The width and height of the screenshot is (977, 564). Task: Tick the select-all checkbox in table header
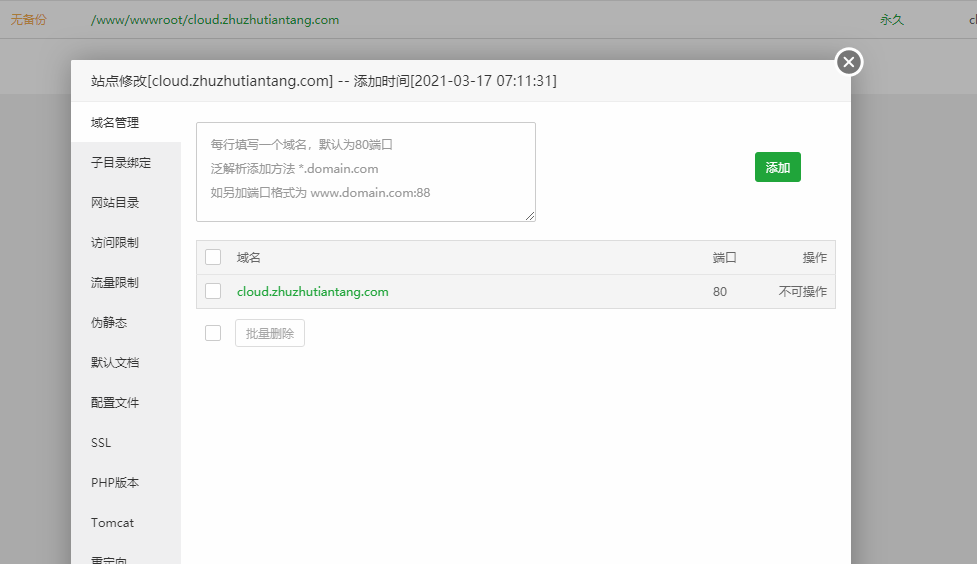(x=213, y=257)
